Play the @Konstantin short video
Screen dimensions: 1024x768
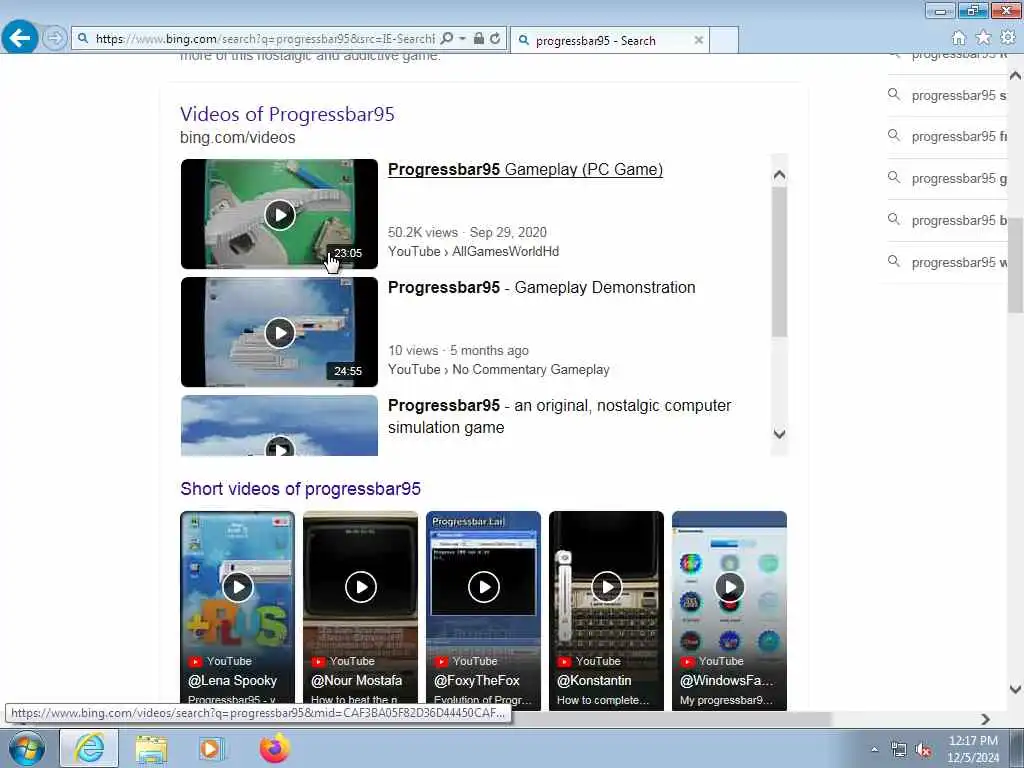606,611
